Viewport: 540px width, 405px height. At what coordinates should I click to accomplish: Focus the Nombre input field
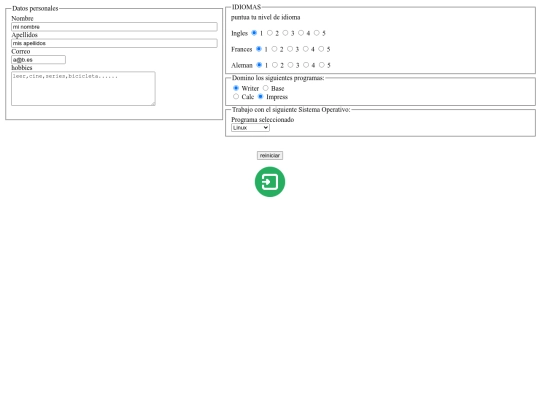(114, 27)
